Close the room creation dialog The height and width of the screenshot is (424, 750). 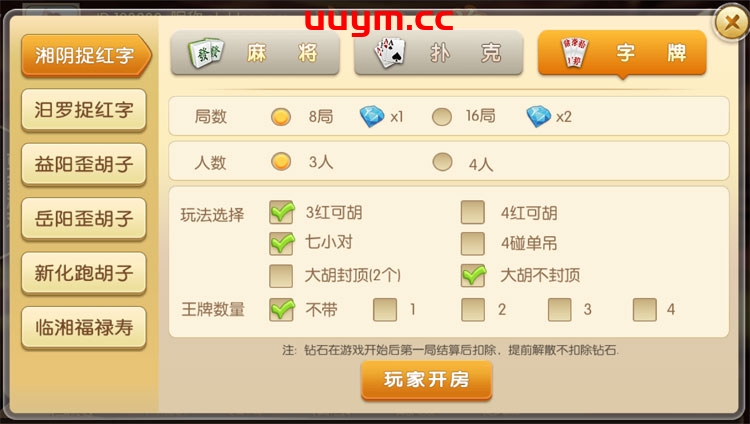coord(732,22)
